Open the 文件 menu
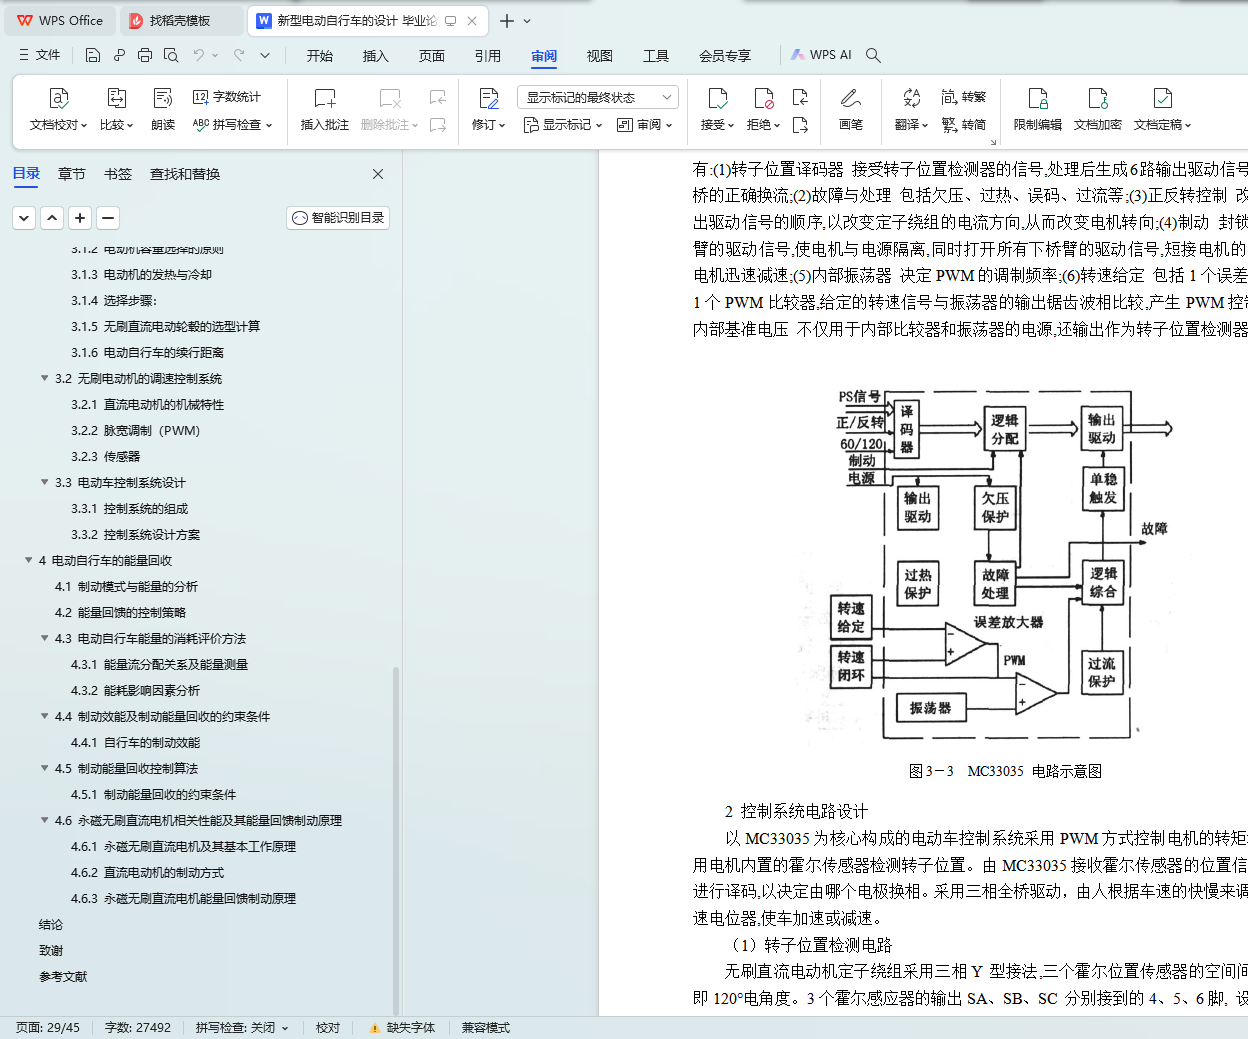 [40, 55]
